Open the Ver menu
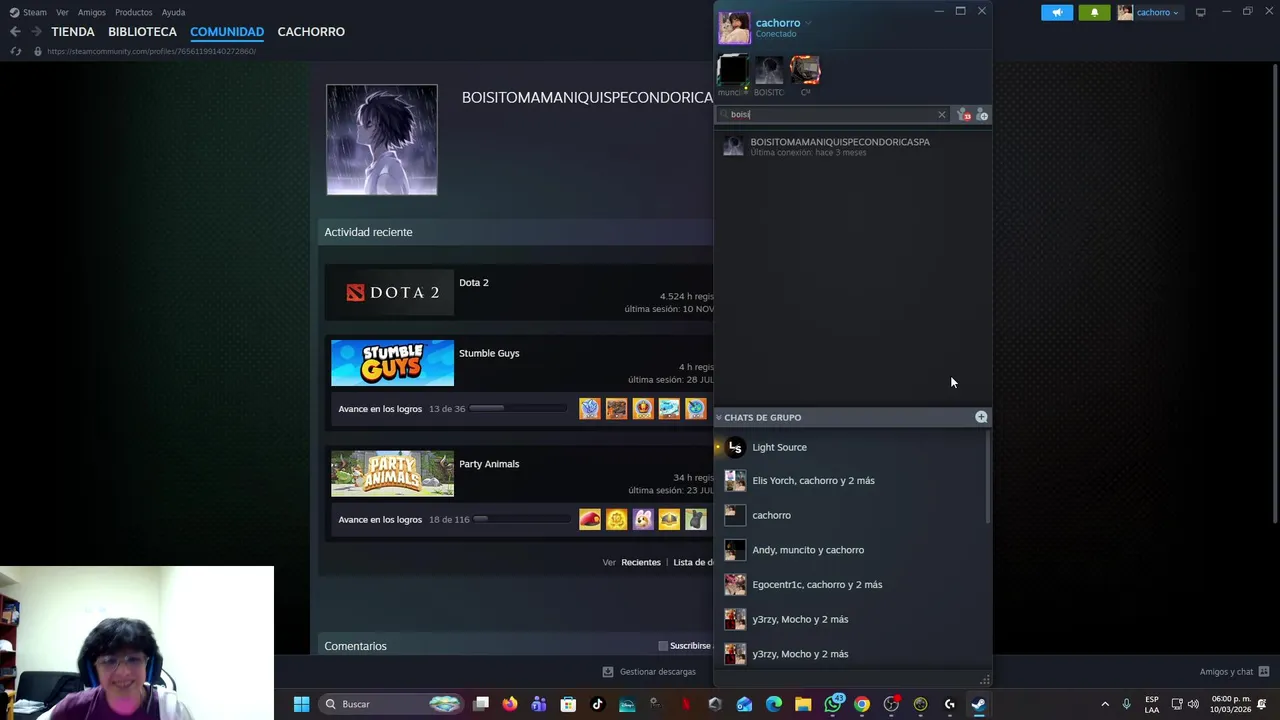 point(62,12)
